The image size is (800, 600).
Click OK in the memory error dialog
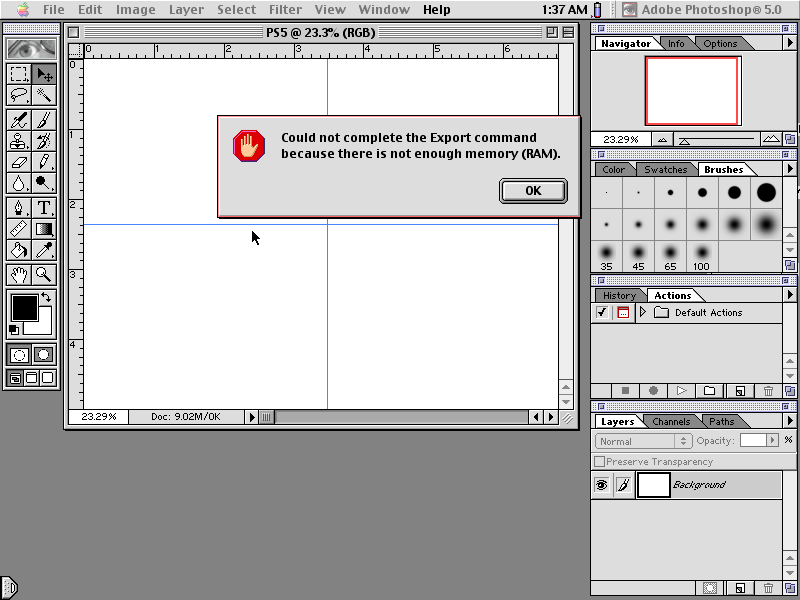[533, 191]
